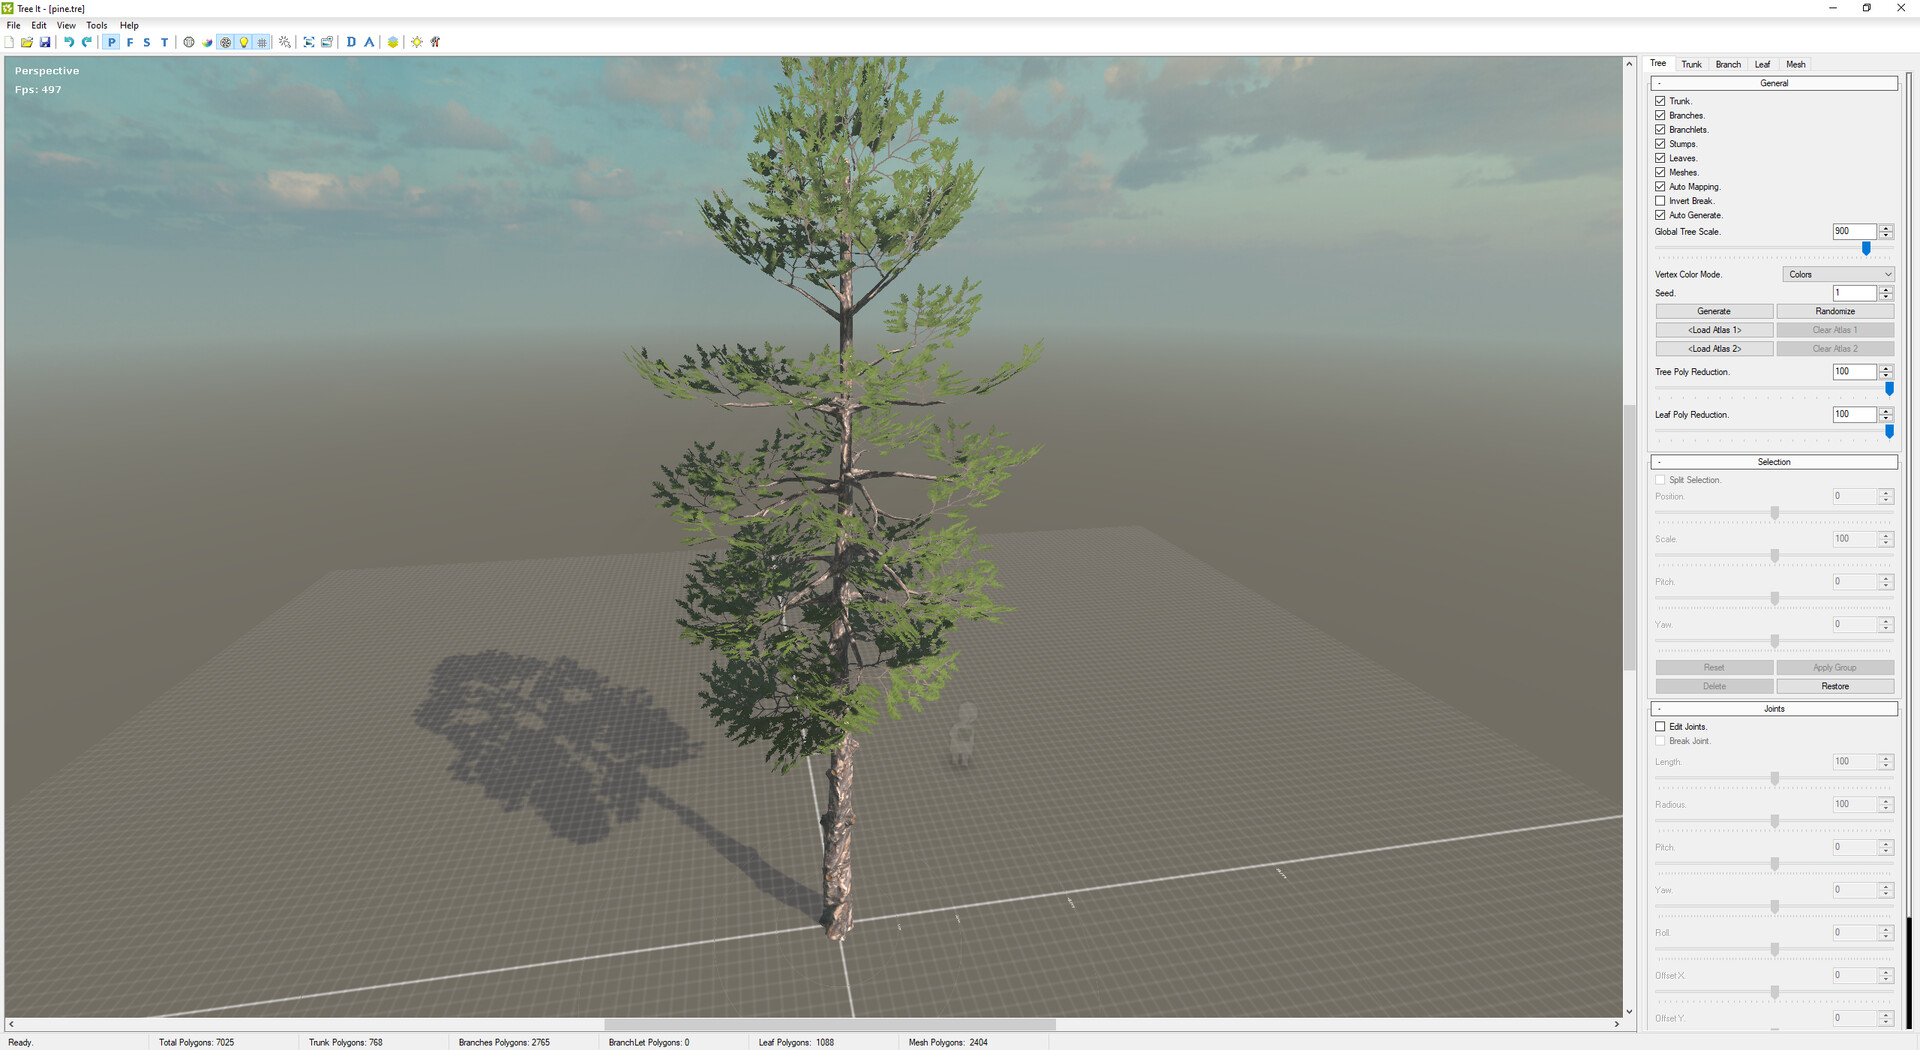The width and height of the screenshot is (1920, 1050).
Task: Toggle the lighting bulb icon
Action: click(x=244, y=42)
